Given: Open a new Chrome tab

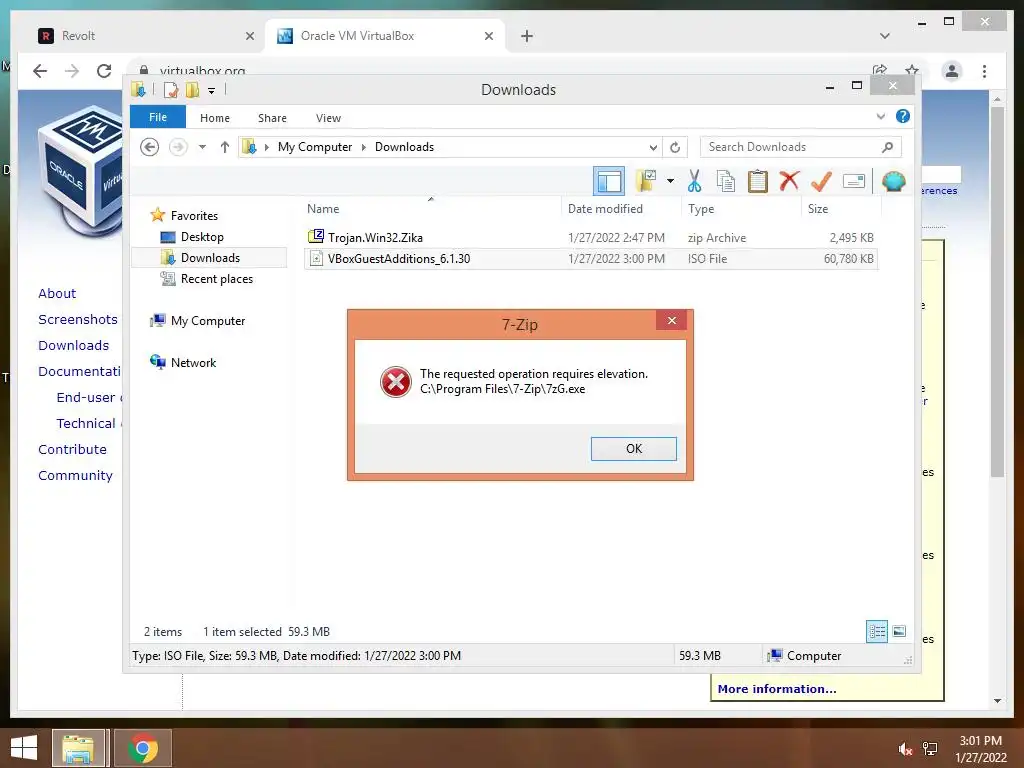Looking at the screenshot, I should [x=526, y=36].
